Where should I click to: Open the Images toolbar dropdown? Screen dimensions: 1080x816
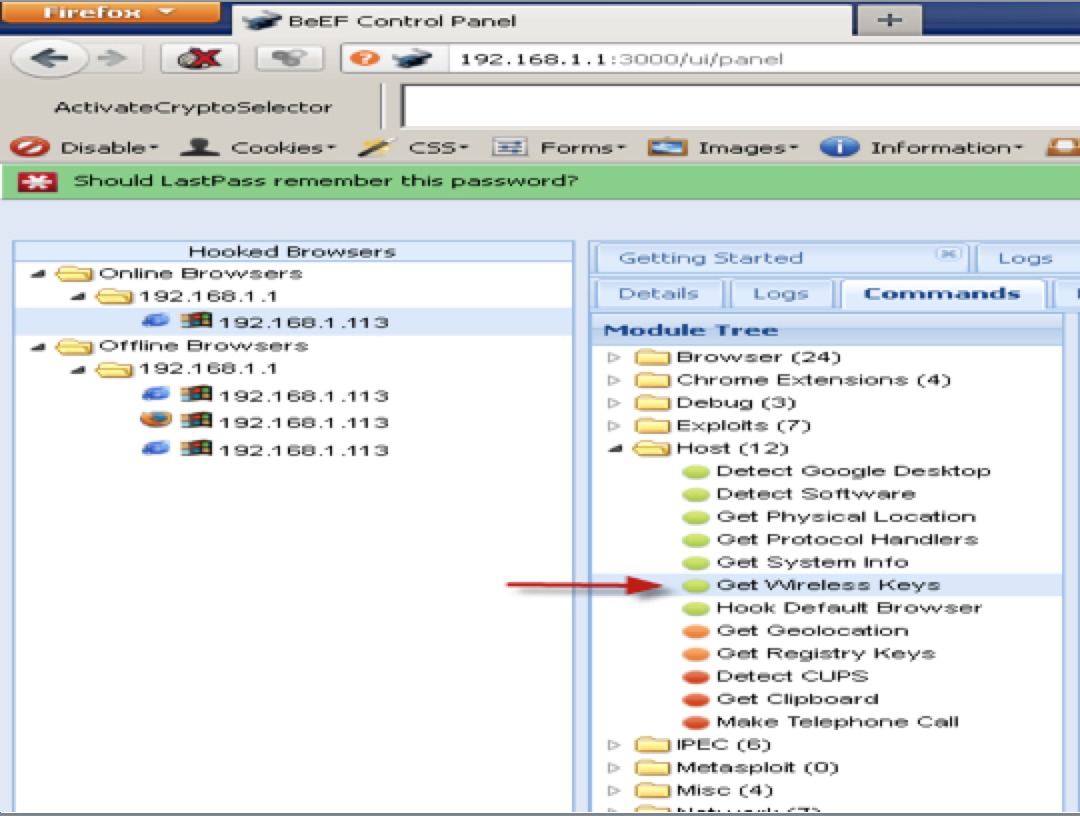(723, 148)
